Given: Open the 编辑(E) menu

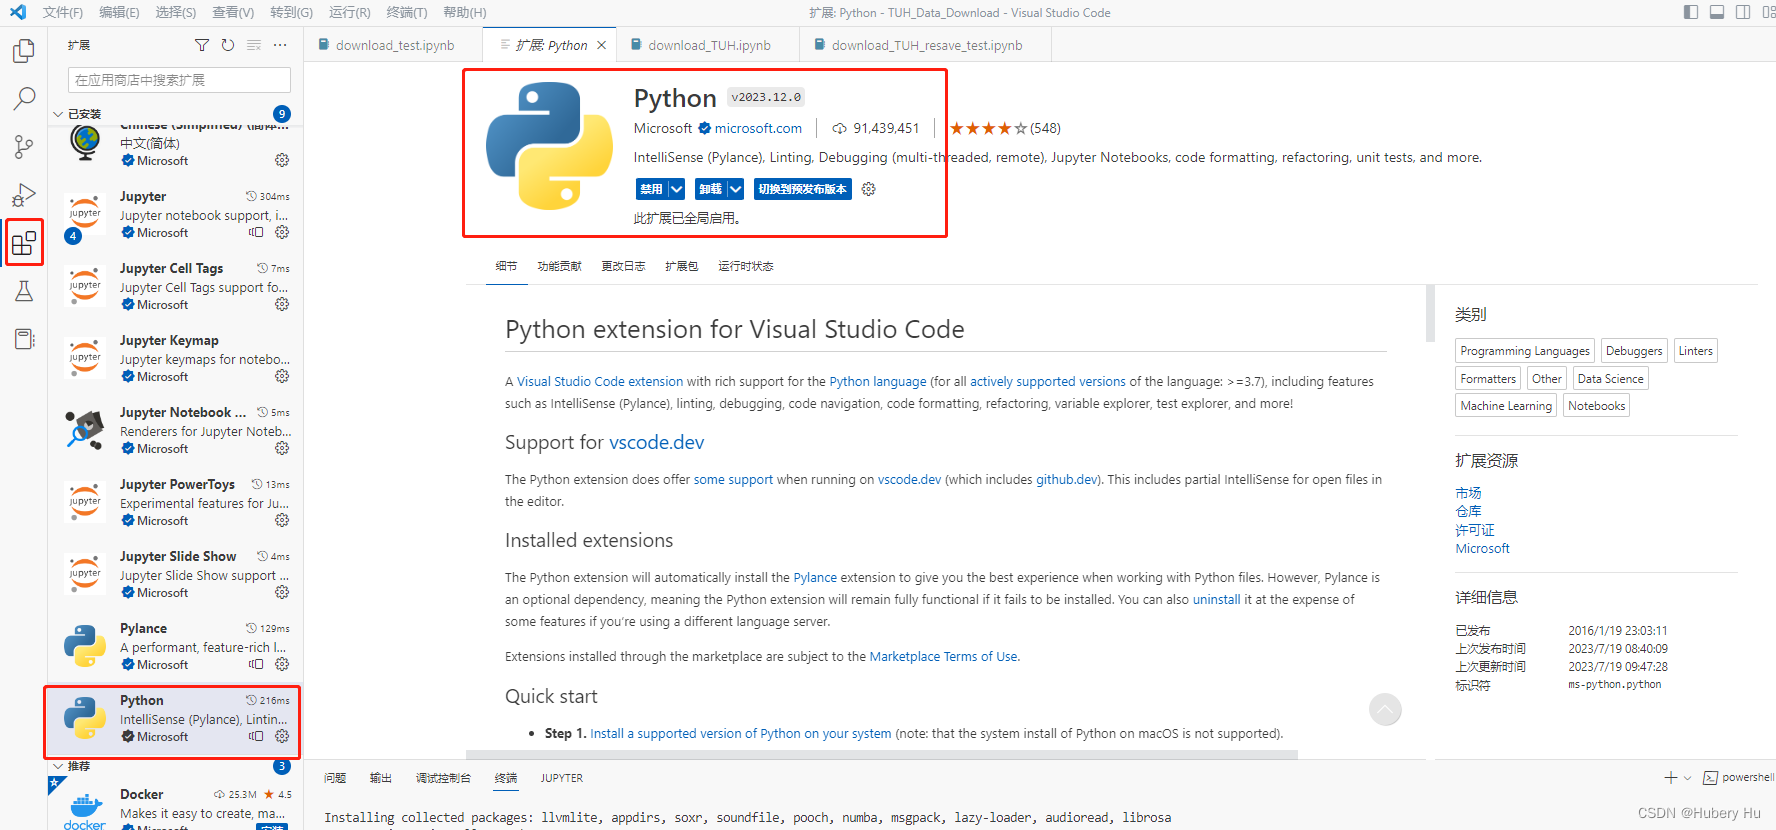Looking at the screenshot, I should pos(119,12).
